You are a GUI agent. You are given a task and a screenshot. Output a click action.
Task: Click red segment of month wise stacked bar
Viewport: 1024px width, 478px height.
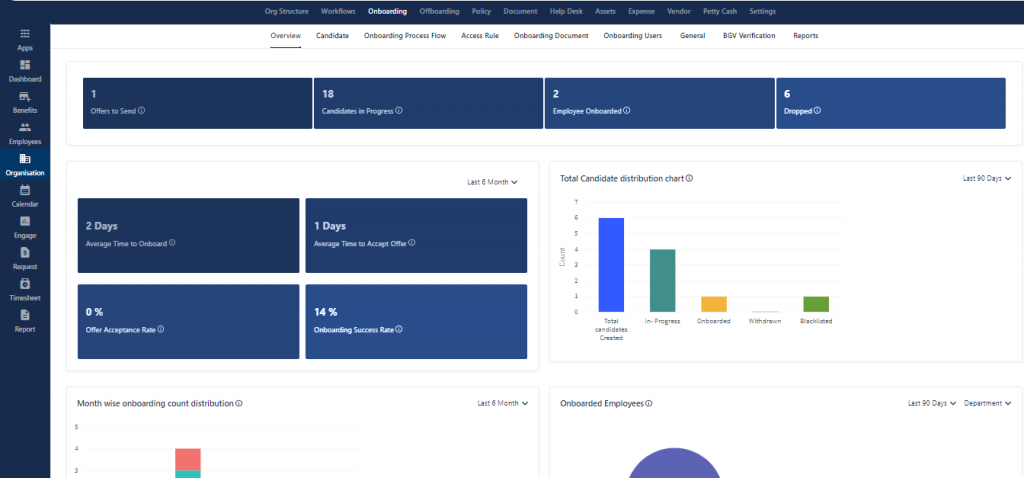point(188,459)
